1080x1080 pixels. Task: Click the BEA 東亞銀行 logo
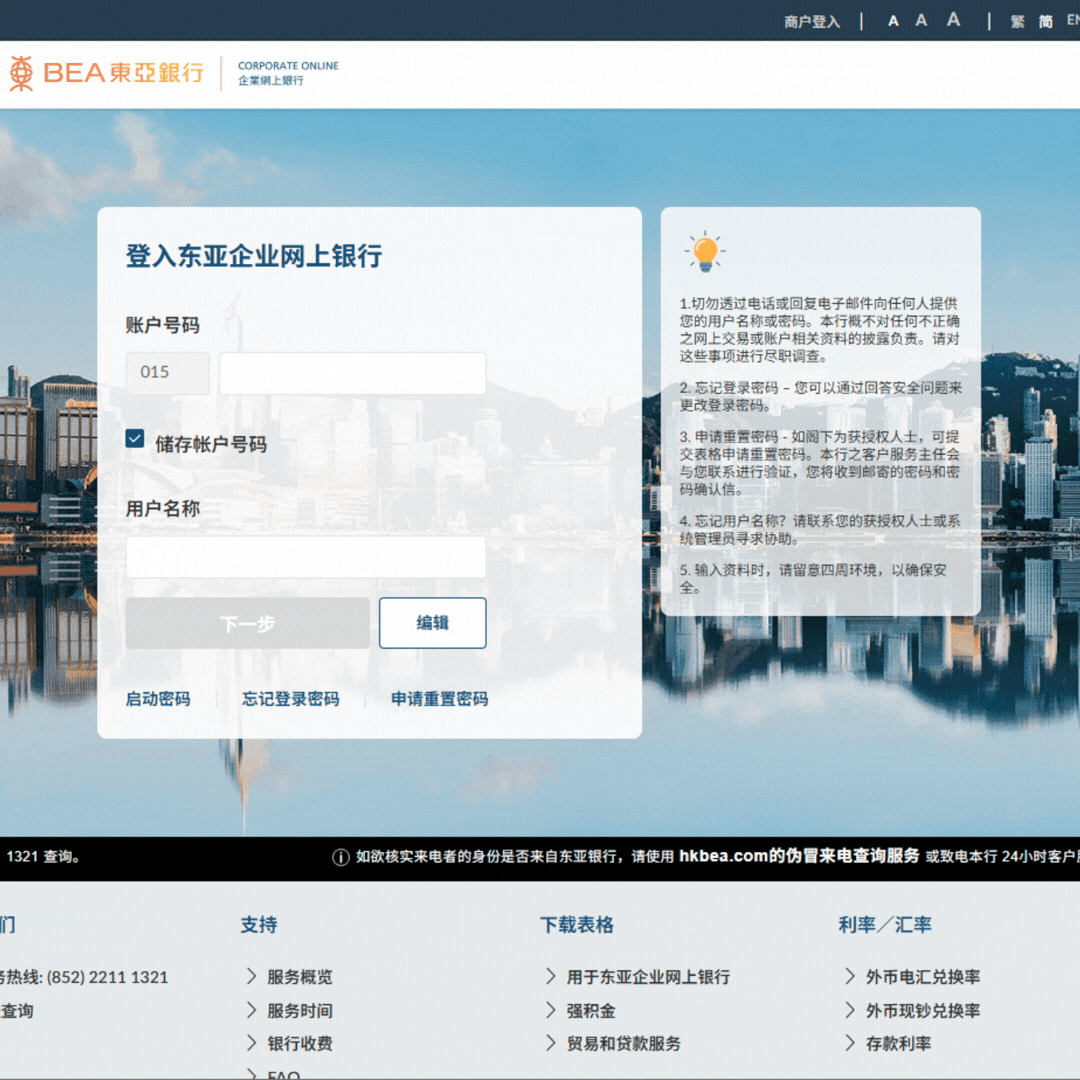pos(107,73)
